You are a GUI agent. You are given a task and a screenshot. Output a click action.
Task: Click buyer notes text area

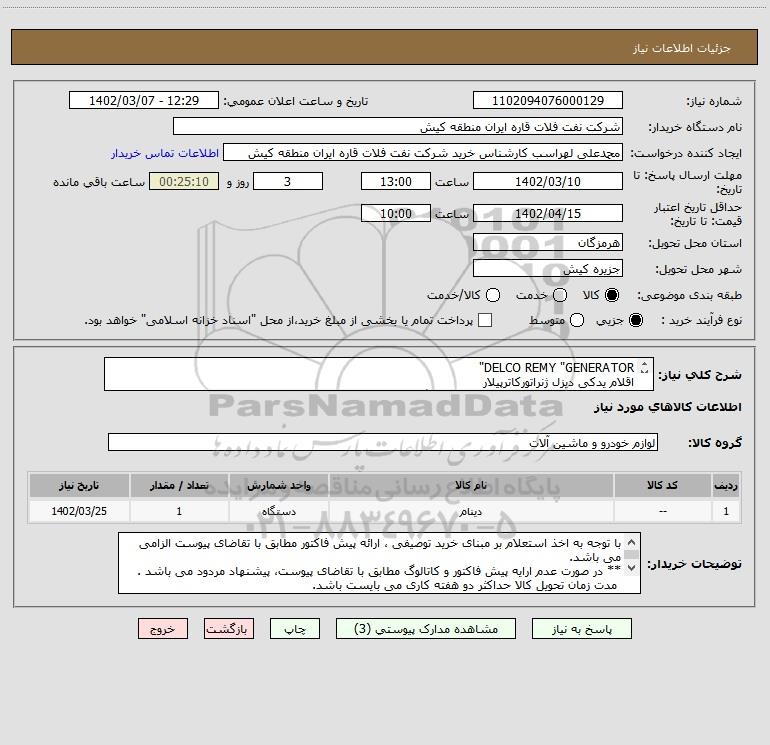[379, 563]
